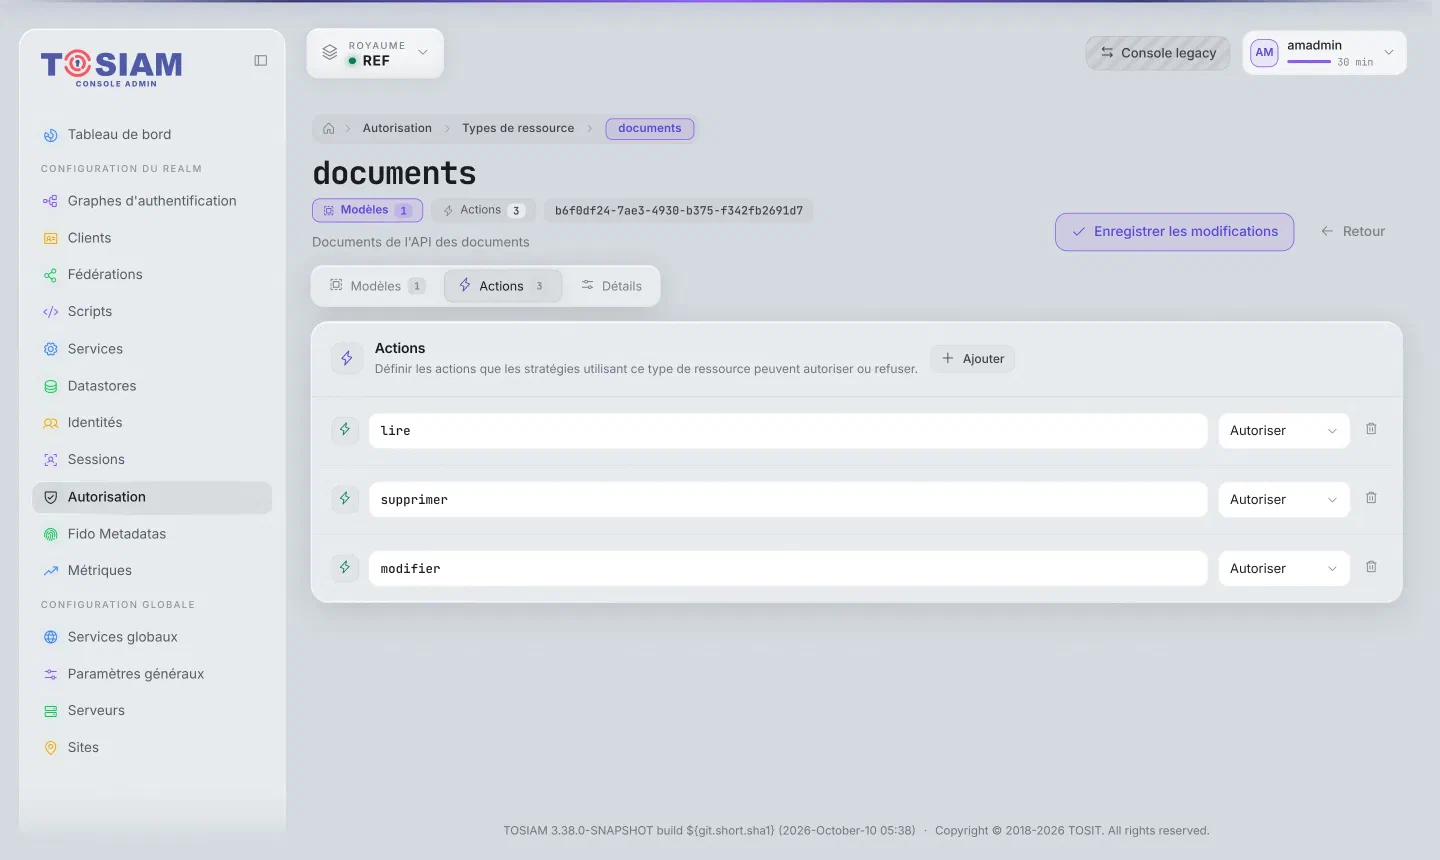
Task: Open Services globaux
Action: [152, 637]
